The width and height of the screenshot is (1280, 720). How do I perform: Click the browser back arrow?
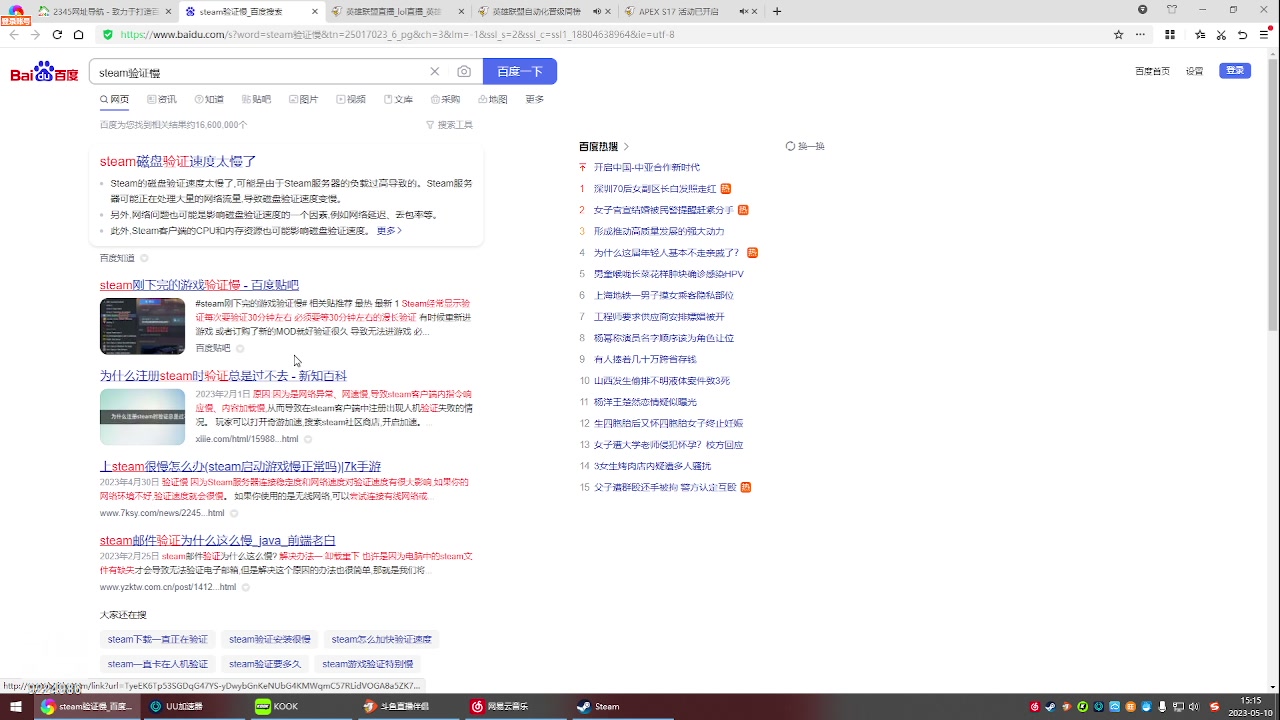(14, 34)
